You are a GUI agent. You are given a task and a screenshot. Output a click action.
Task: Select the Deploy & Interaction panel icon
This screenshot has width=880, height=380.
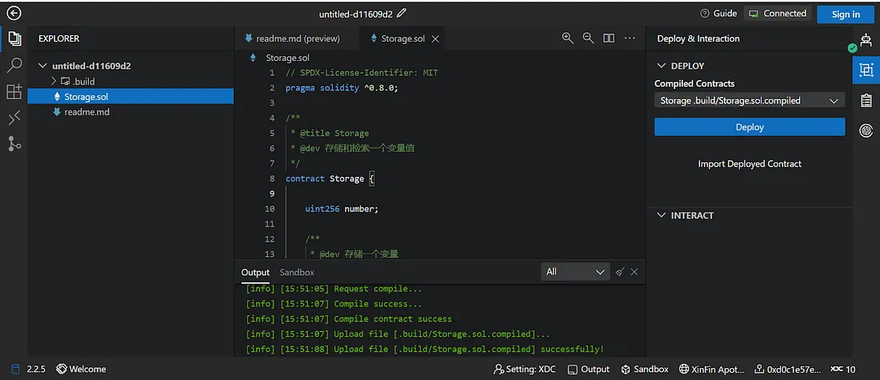(x=866, y=70)
